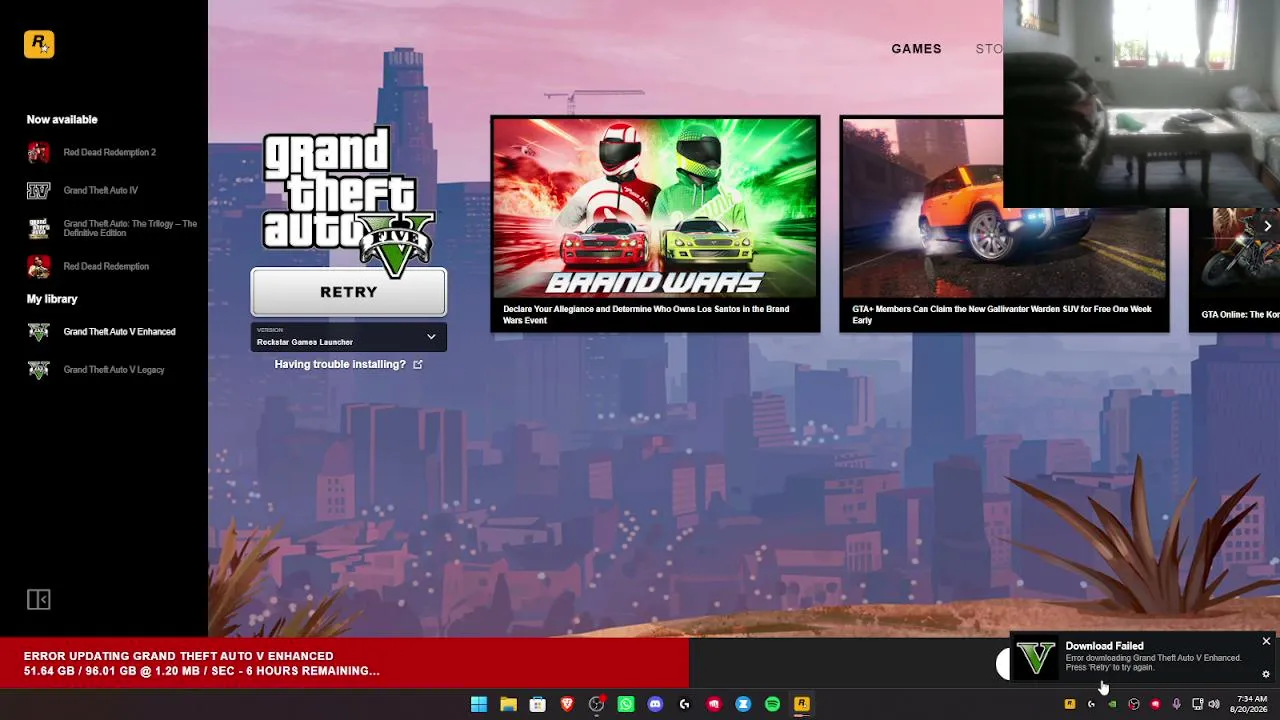Select 'Grand Theft Auto IV' in the sidebar
The image size is (1280, 720).
(x=101, y=190)
